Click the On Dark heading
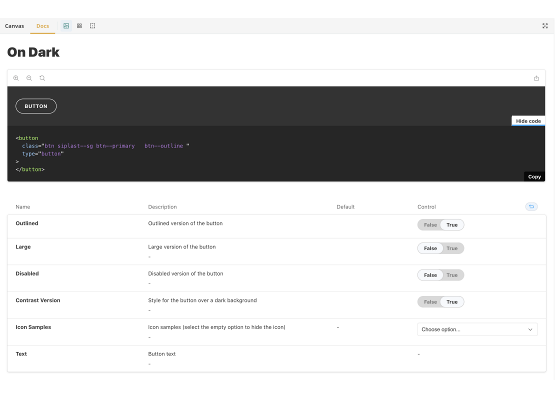The width and height of the screenshot is (555, 398). (x=33, y=52)
